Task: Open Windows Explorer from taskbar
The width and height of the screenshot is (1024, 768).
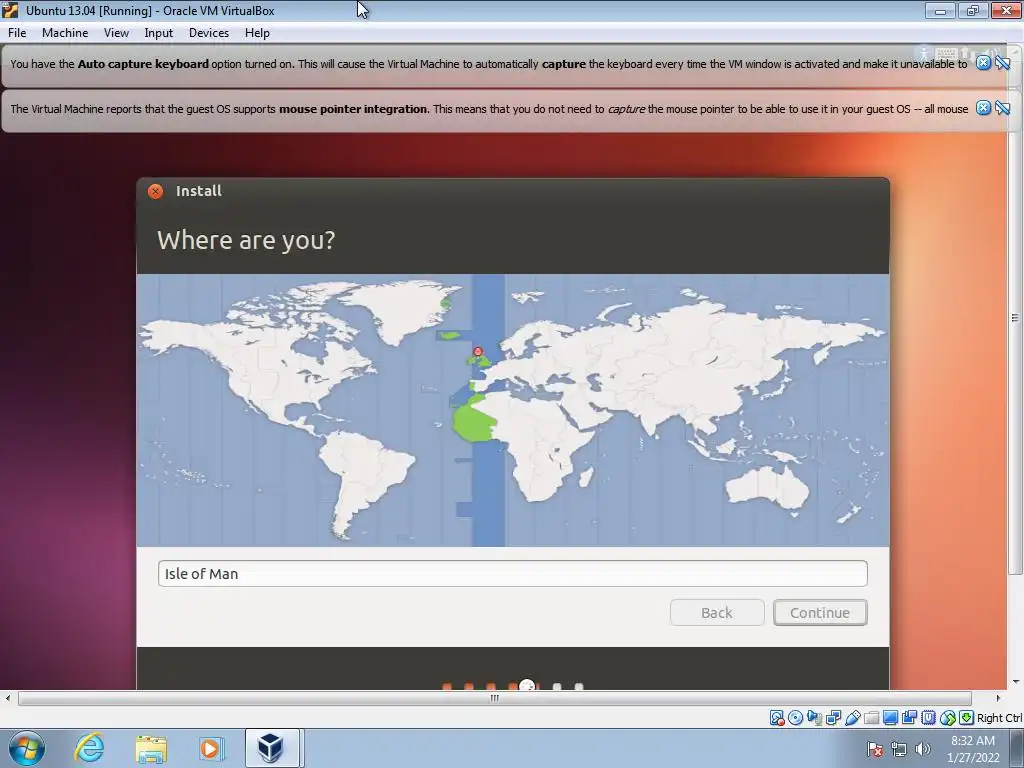Action: point(151,748)
